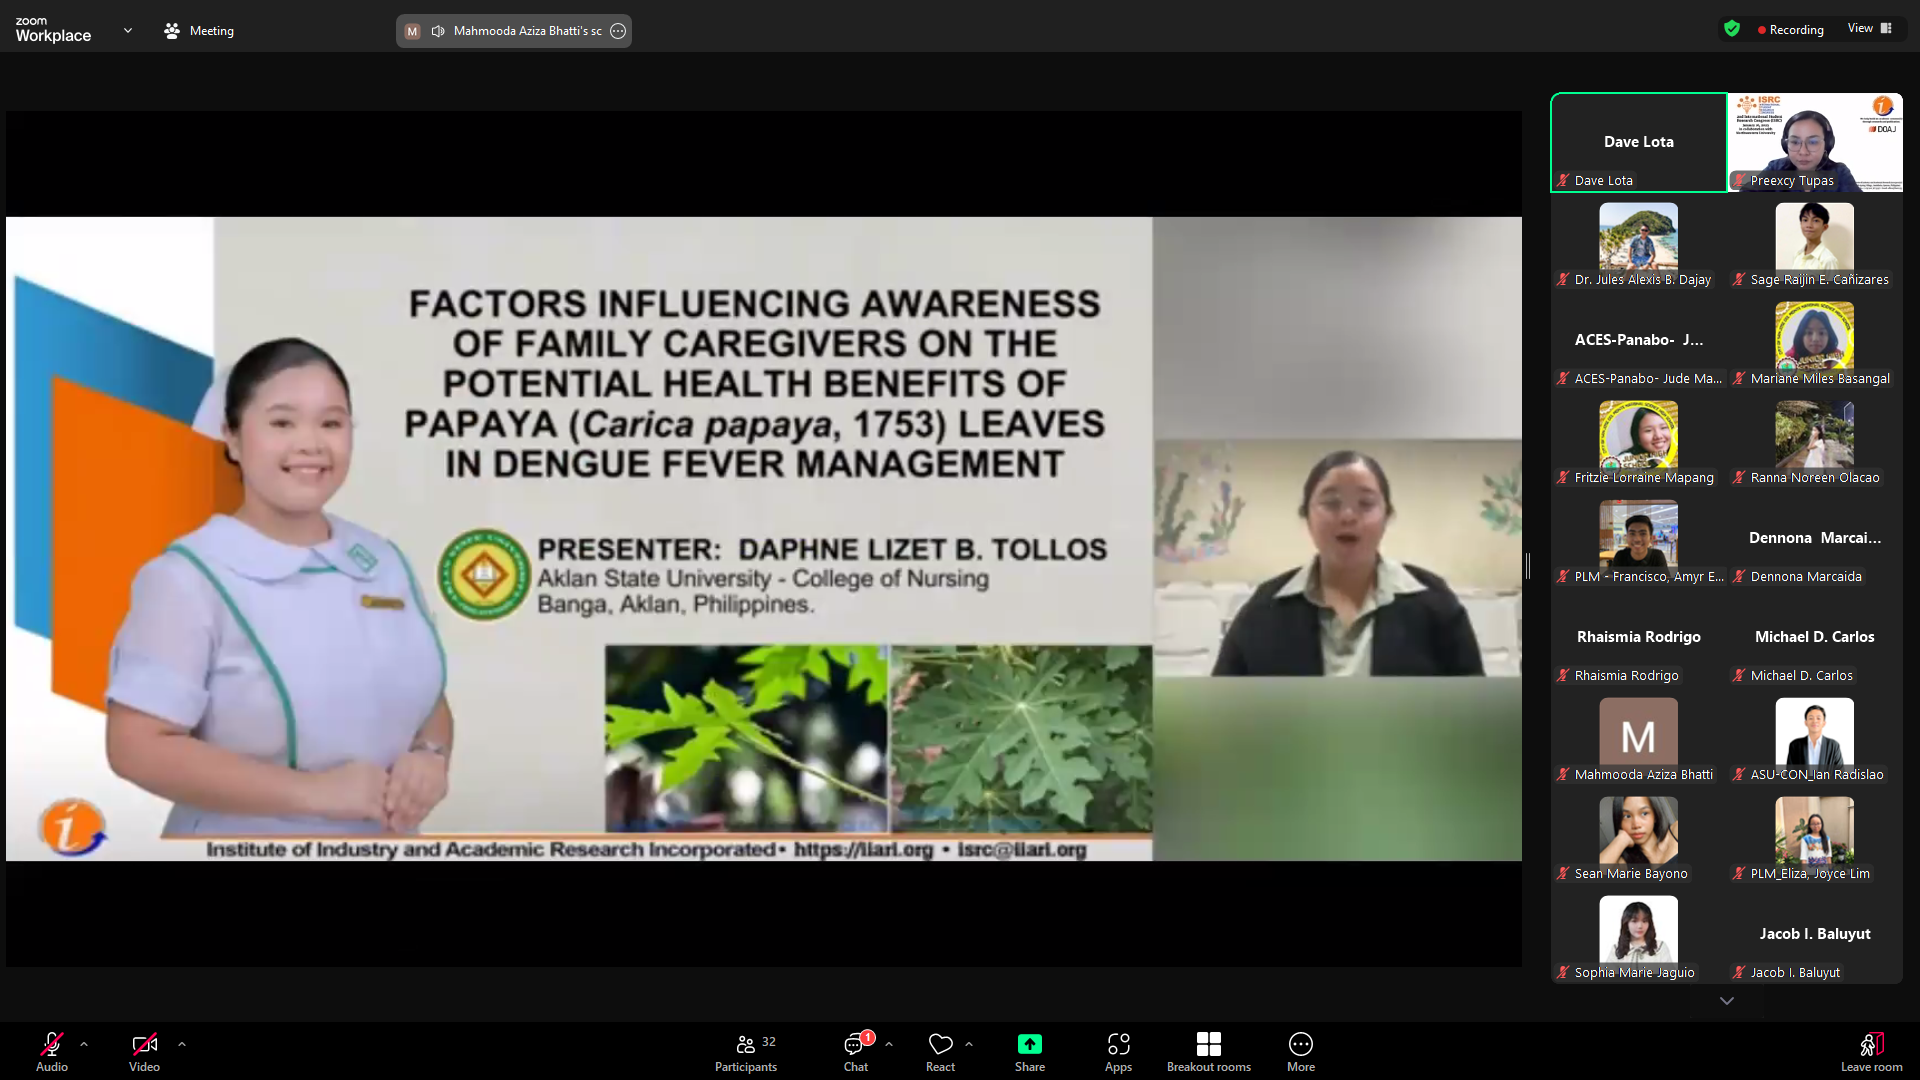Open the Chat panel

click(x=855, y=1052)
